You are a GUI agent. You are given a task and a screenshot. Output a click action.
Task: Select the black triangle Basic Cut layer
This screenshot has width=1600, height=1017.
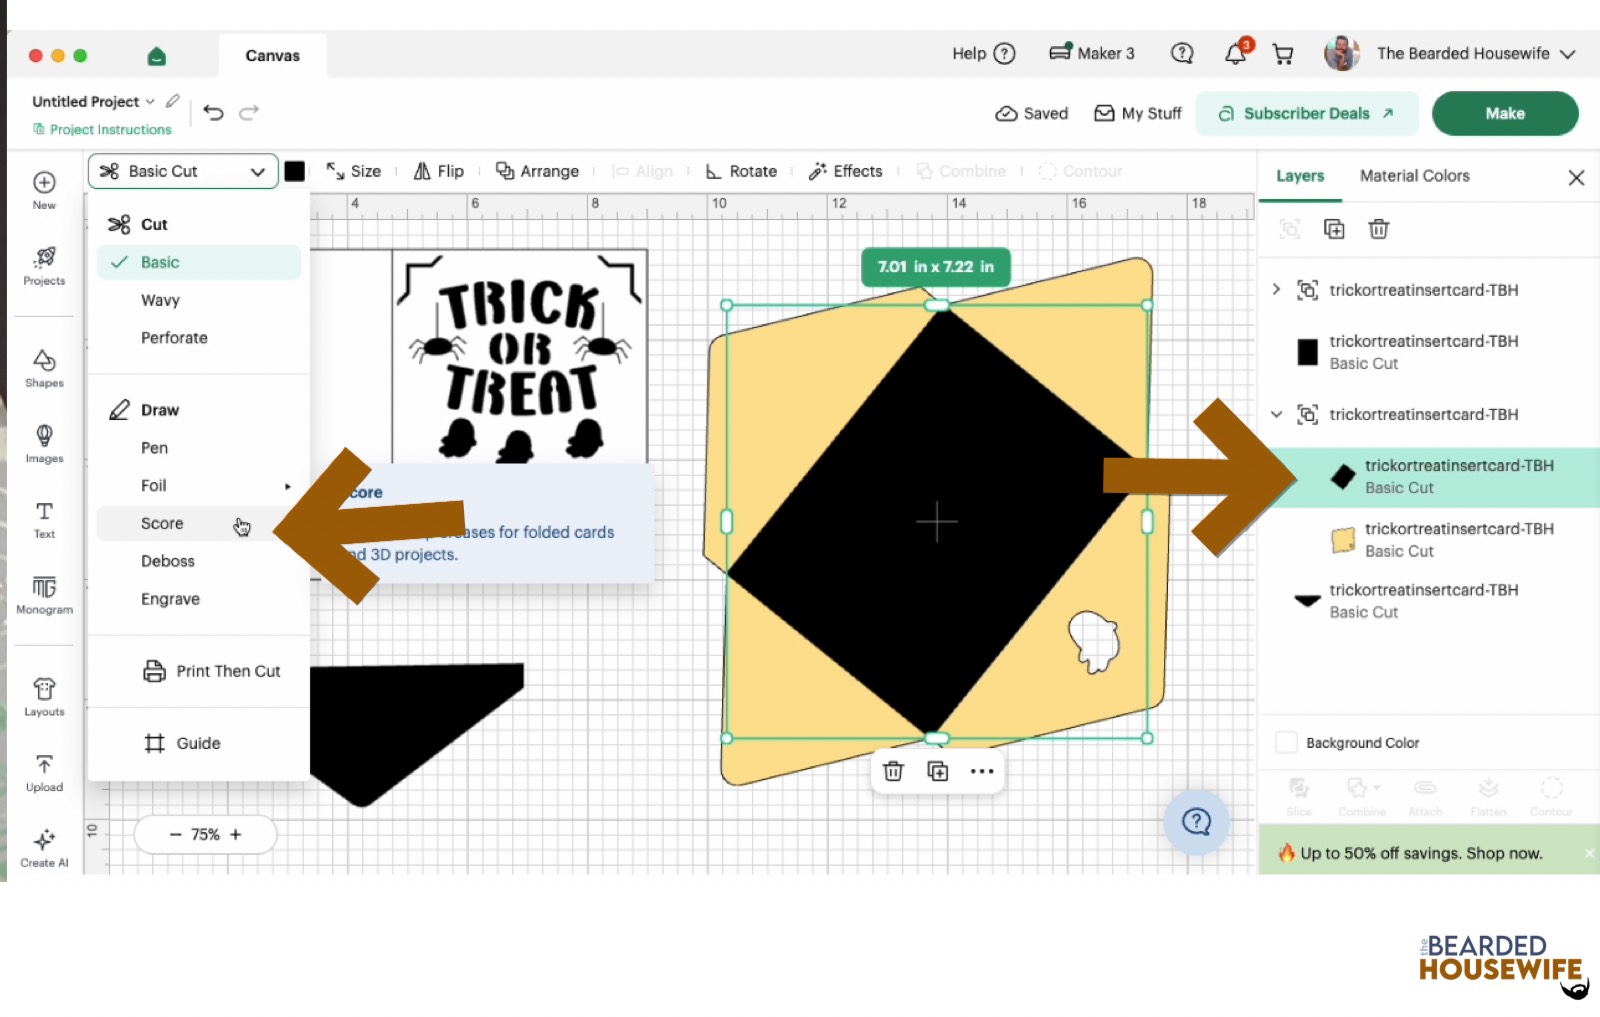tap(1429, 601)
